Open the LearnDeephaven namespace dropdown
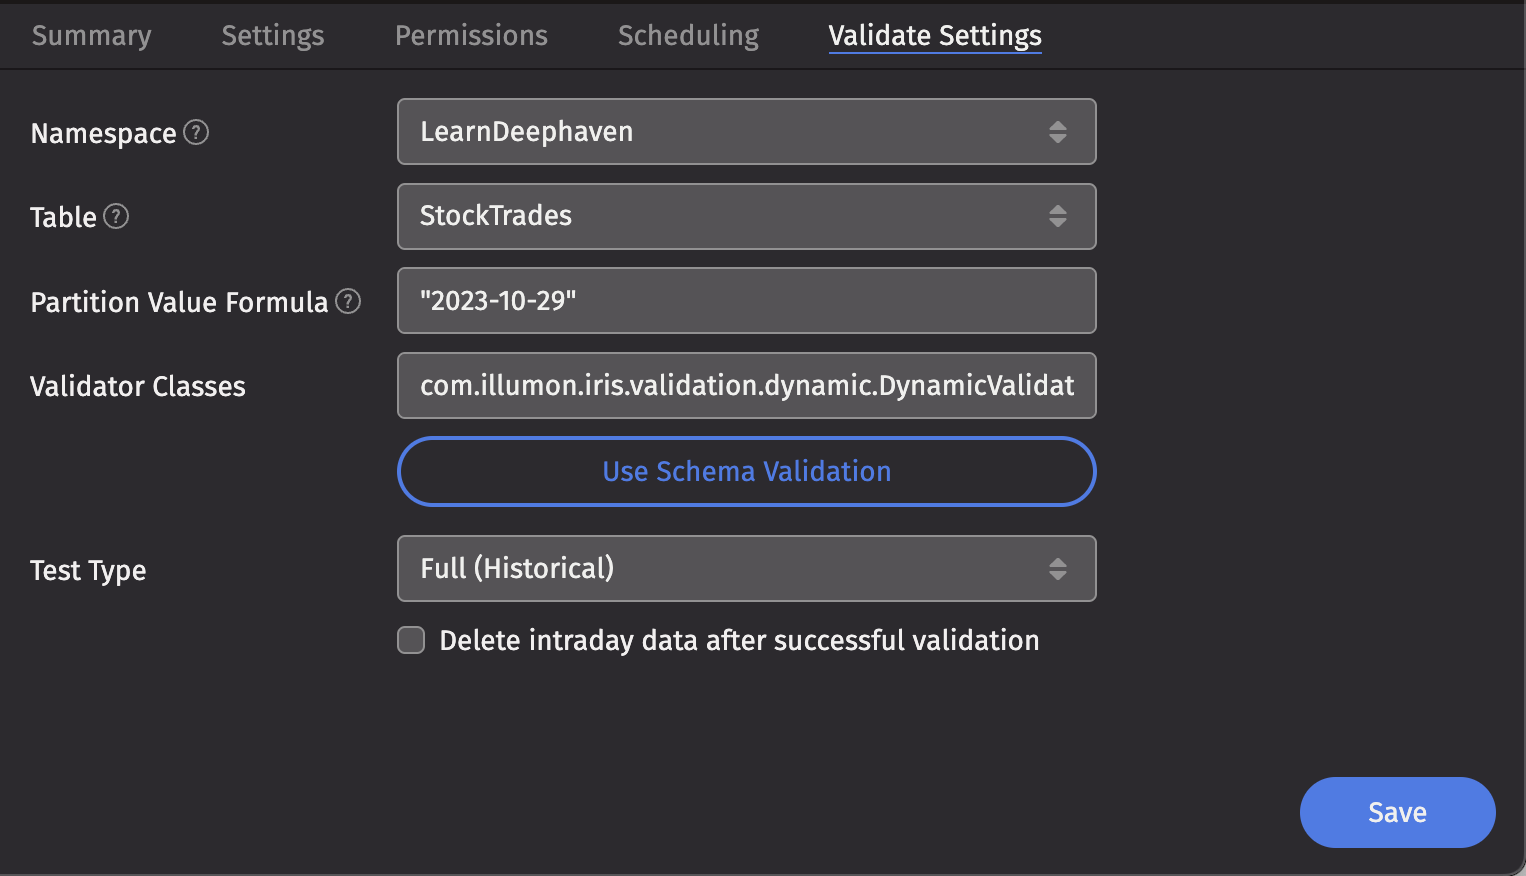This screenshot has height=876, width=1526. (747, 132)
